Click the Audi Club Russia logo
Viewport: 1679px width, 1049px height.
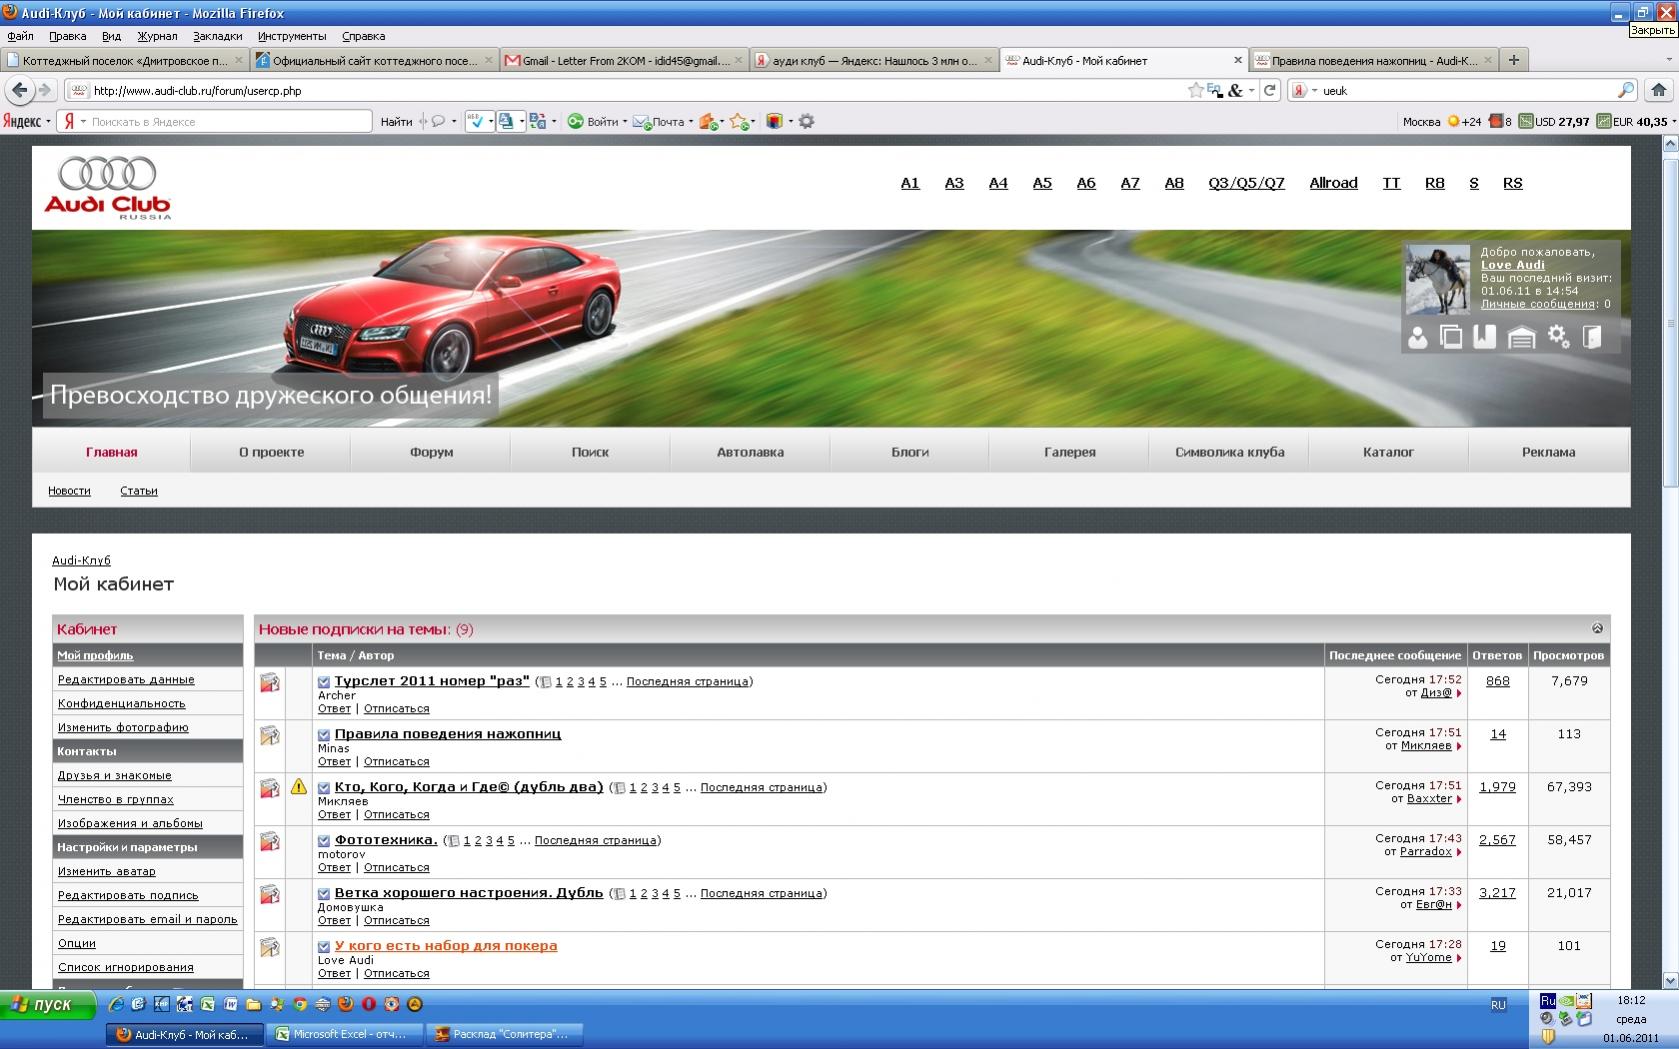point(108,187)
